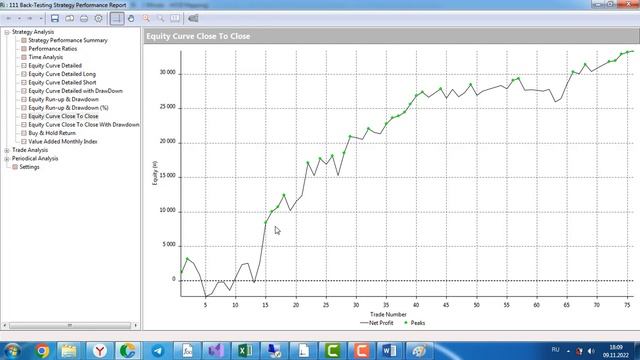Show hidden tray icons arrow
640x360 pixels.
click(x=568, y=351)
